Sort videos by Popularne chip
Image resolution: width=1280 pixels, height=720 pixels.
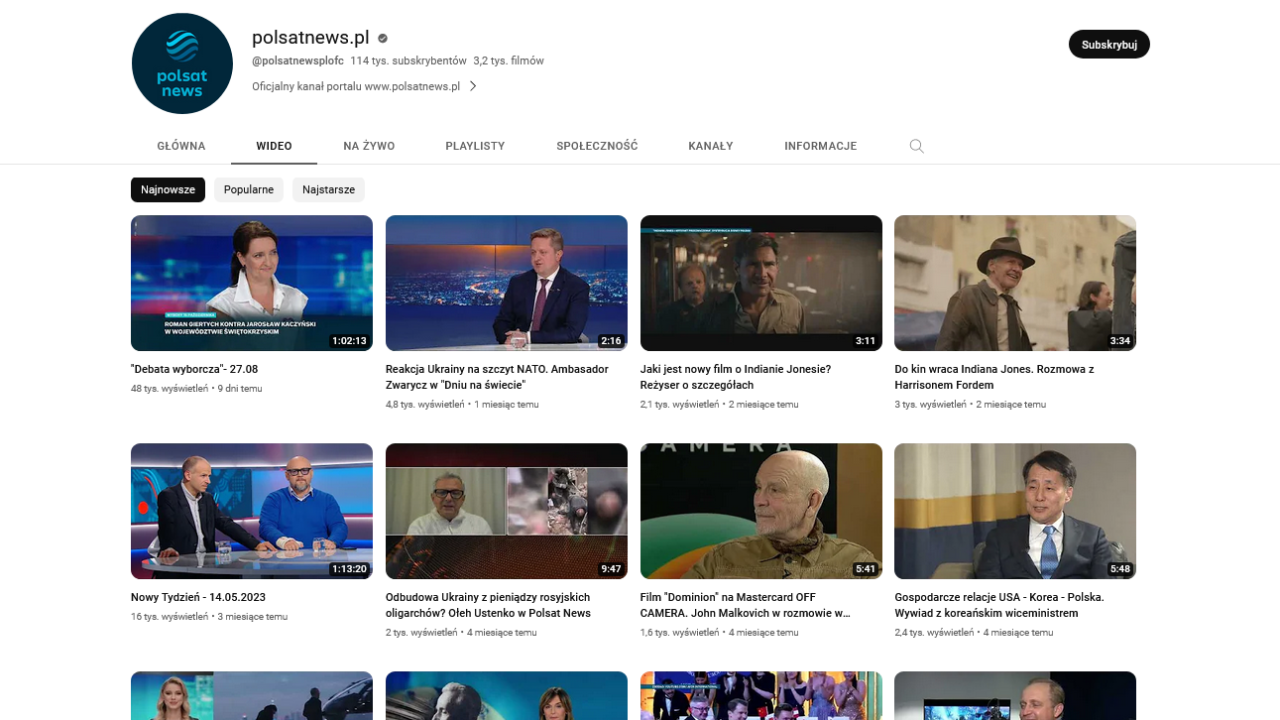249,190
